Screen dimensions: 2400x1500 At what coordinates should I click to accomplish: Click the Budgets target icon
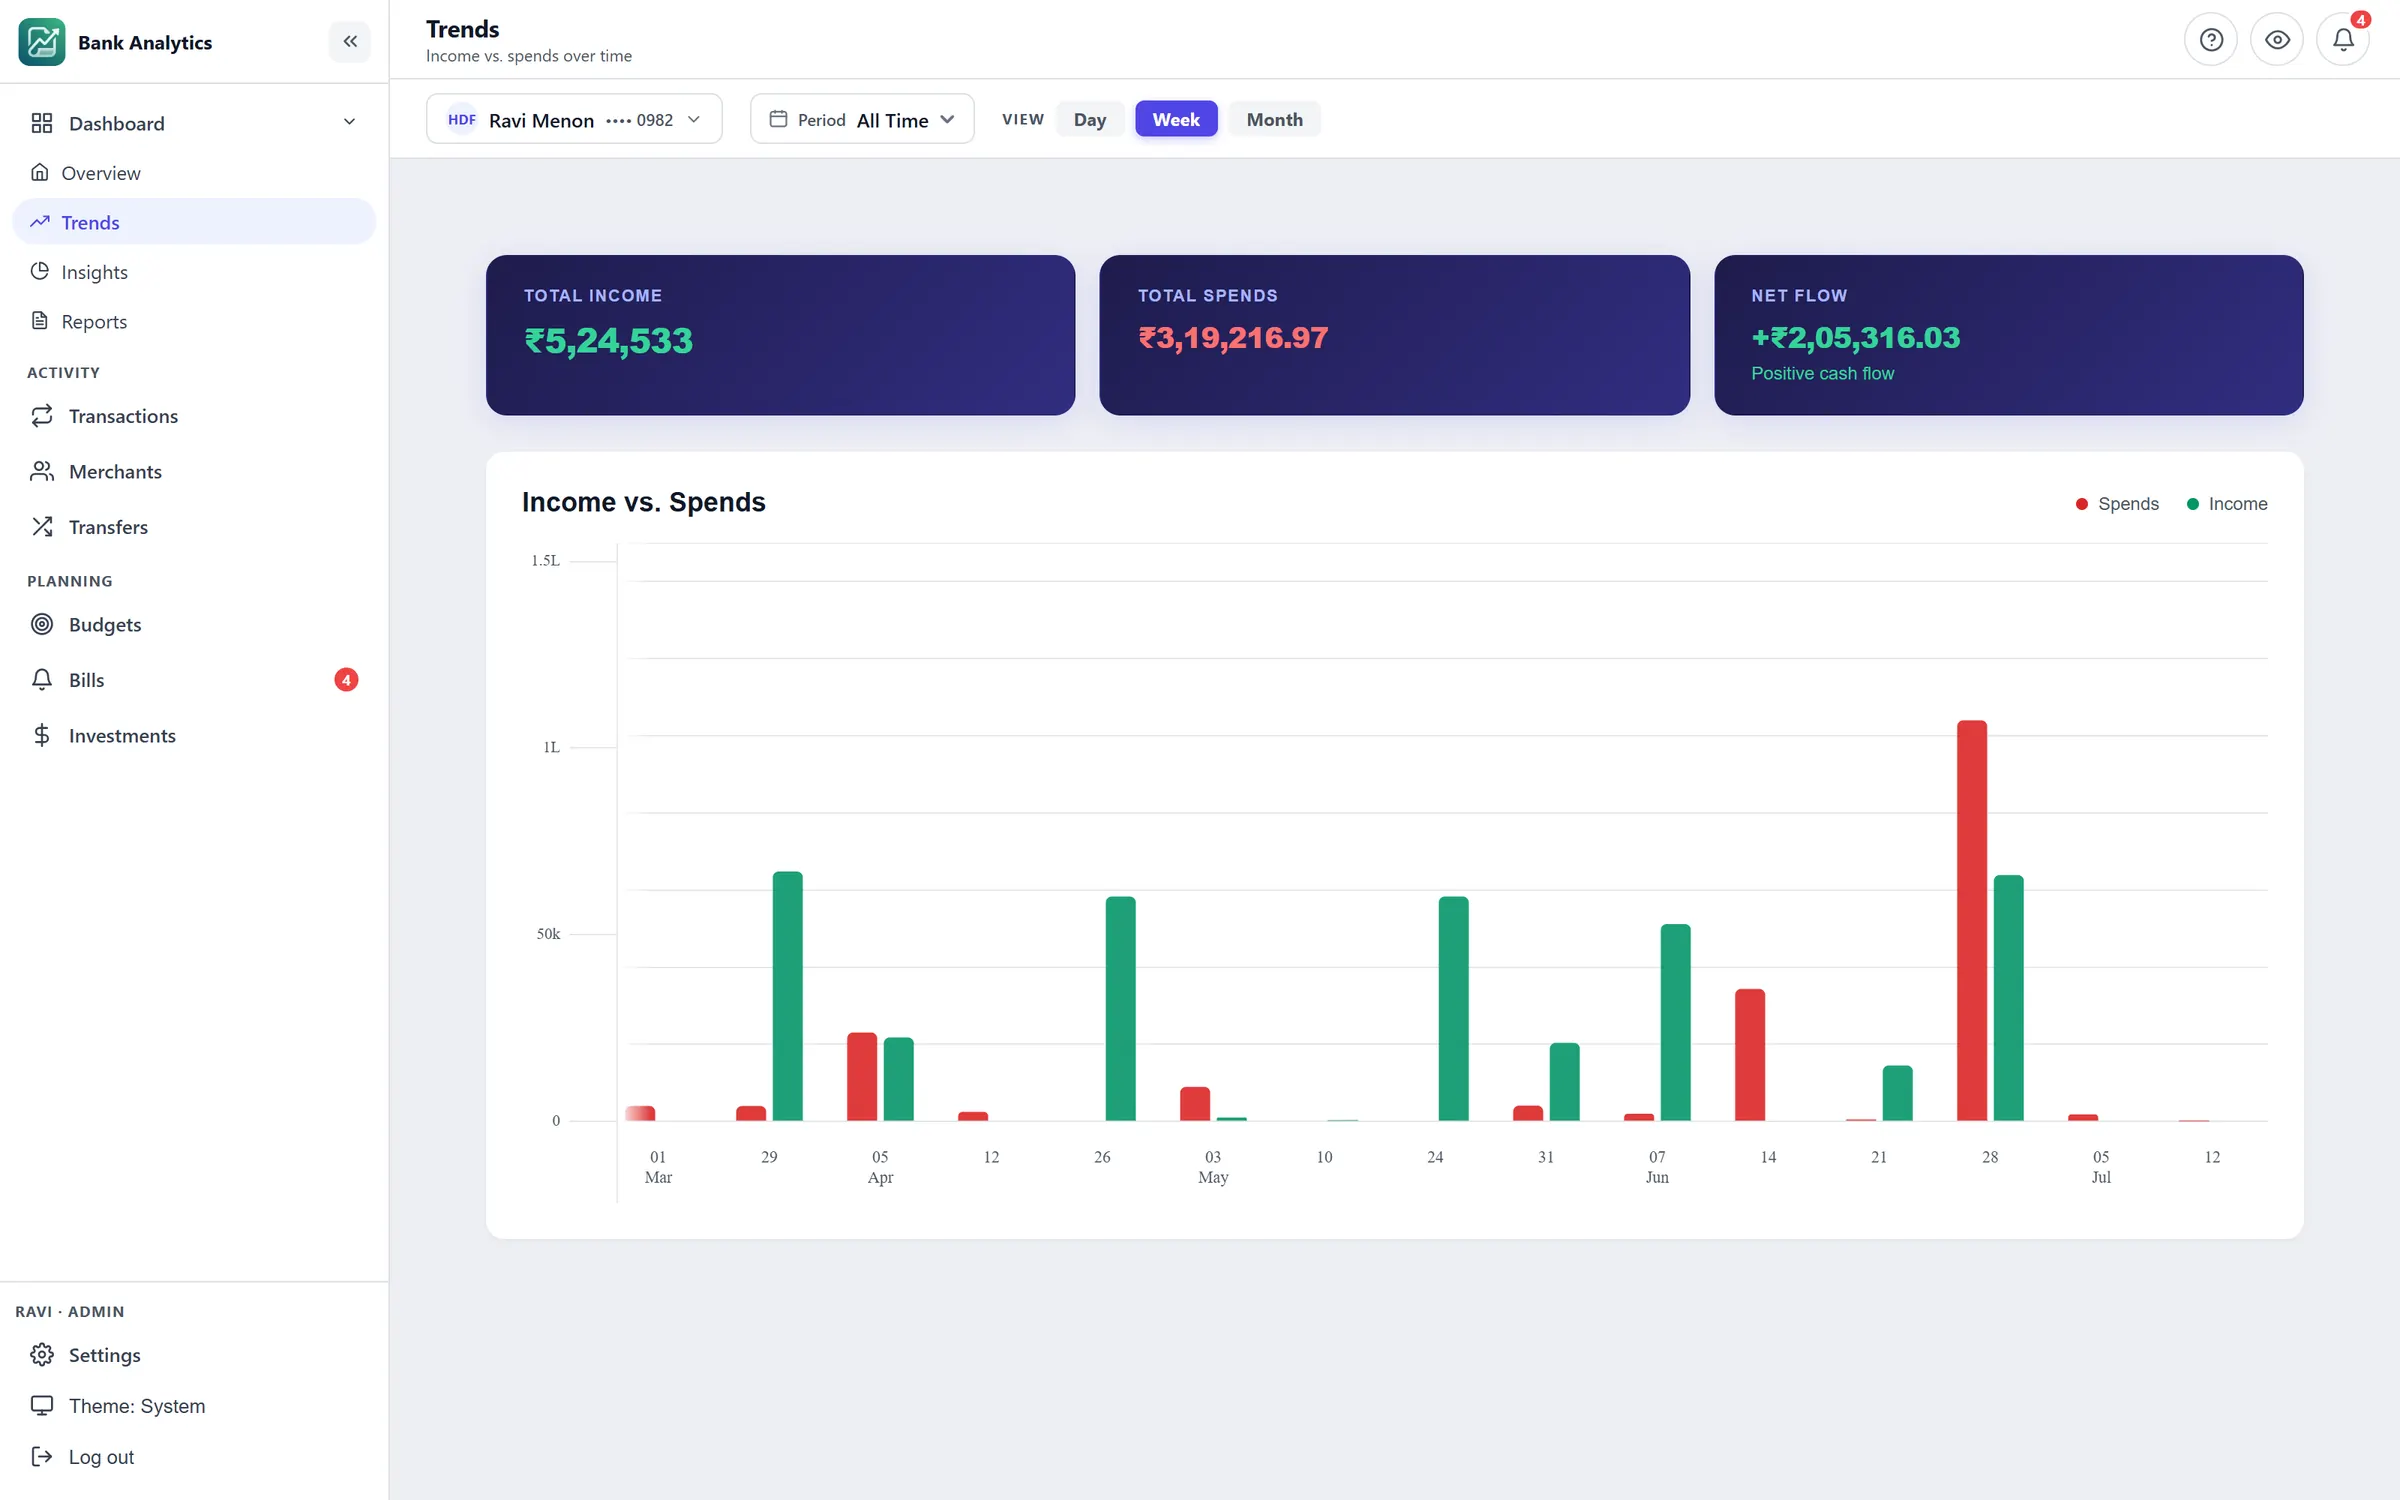(x=42, y=624)
